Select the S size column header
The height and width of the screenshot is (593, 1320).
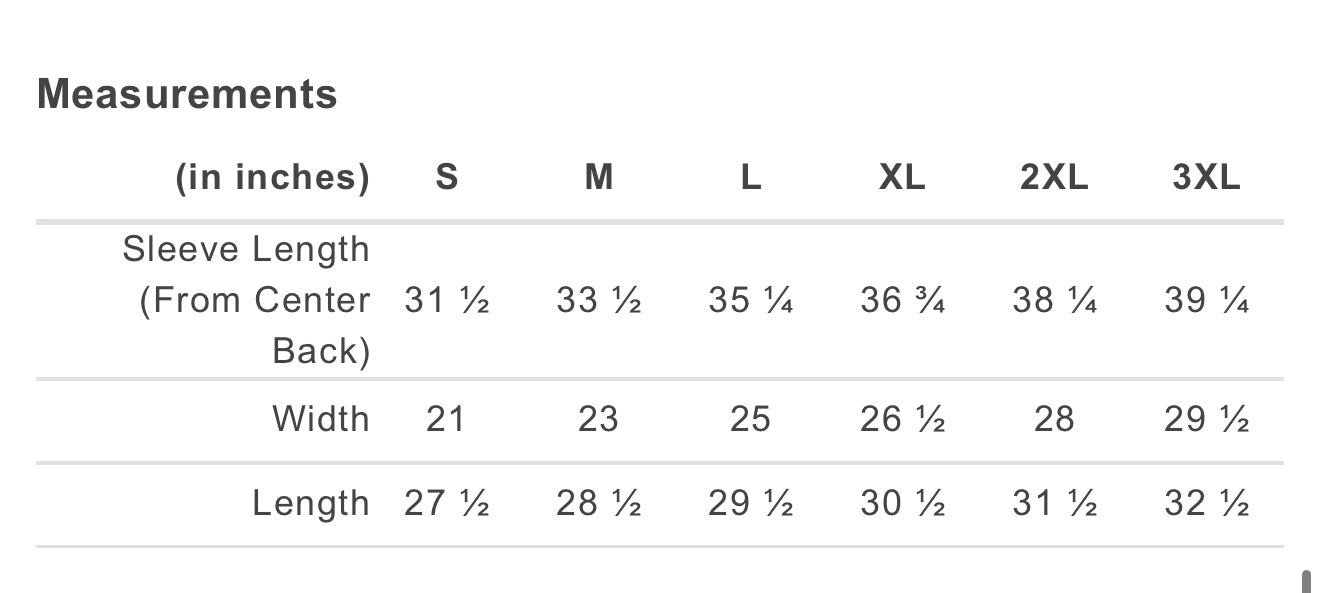(447, 177)
